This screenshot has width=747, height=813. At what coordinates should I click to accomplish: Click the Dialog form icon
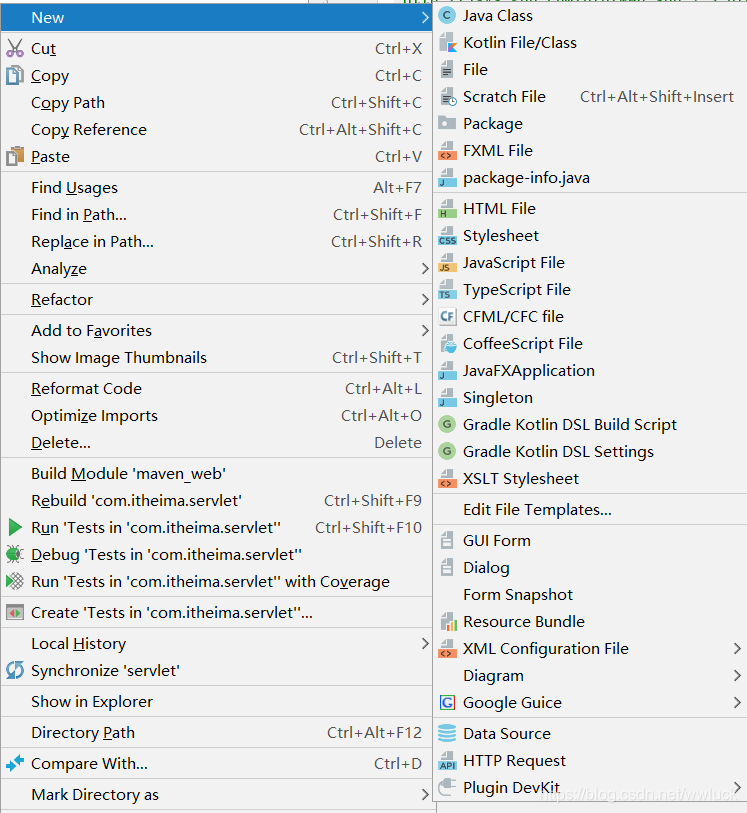447,567
